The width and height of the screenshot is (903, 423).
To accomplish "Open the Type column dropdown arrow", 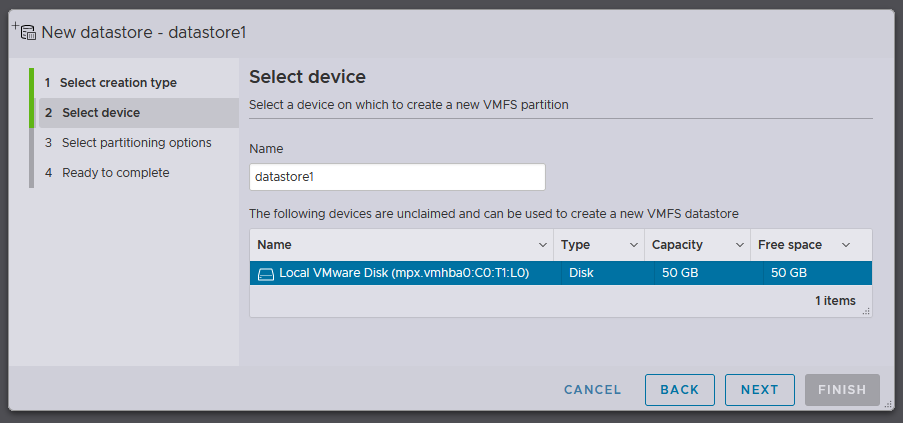I will point(633,245).
